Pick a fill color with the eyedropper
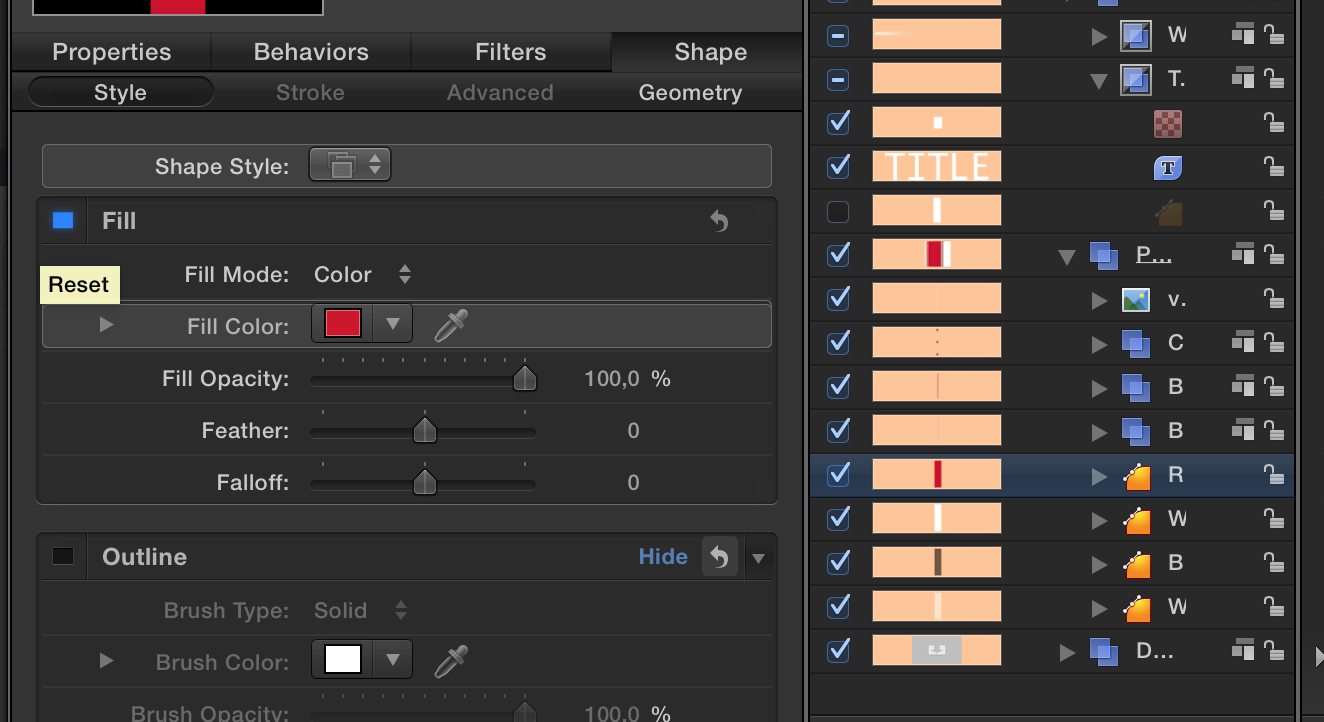This screenshot has width=1324, height=722. click(451, 325)
